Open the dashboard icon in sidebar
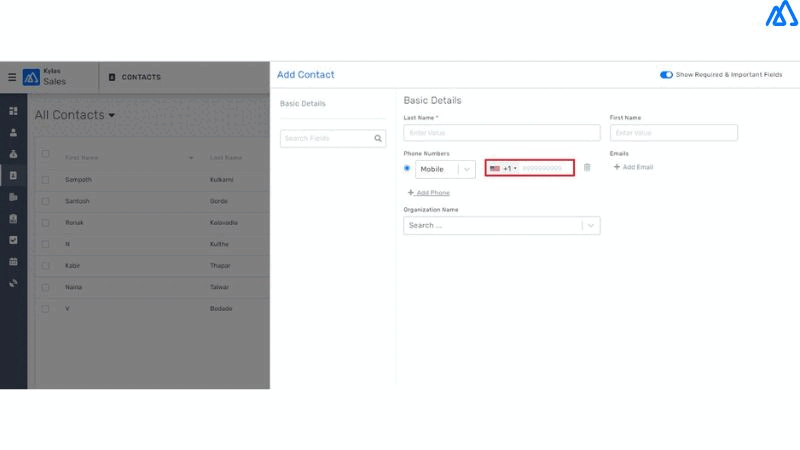This screenshot has height=450, width=800. pos(13,111)
